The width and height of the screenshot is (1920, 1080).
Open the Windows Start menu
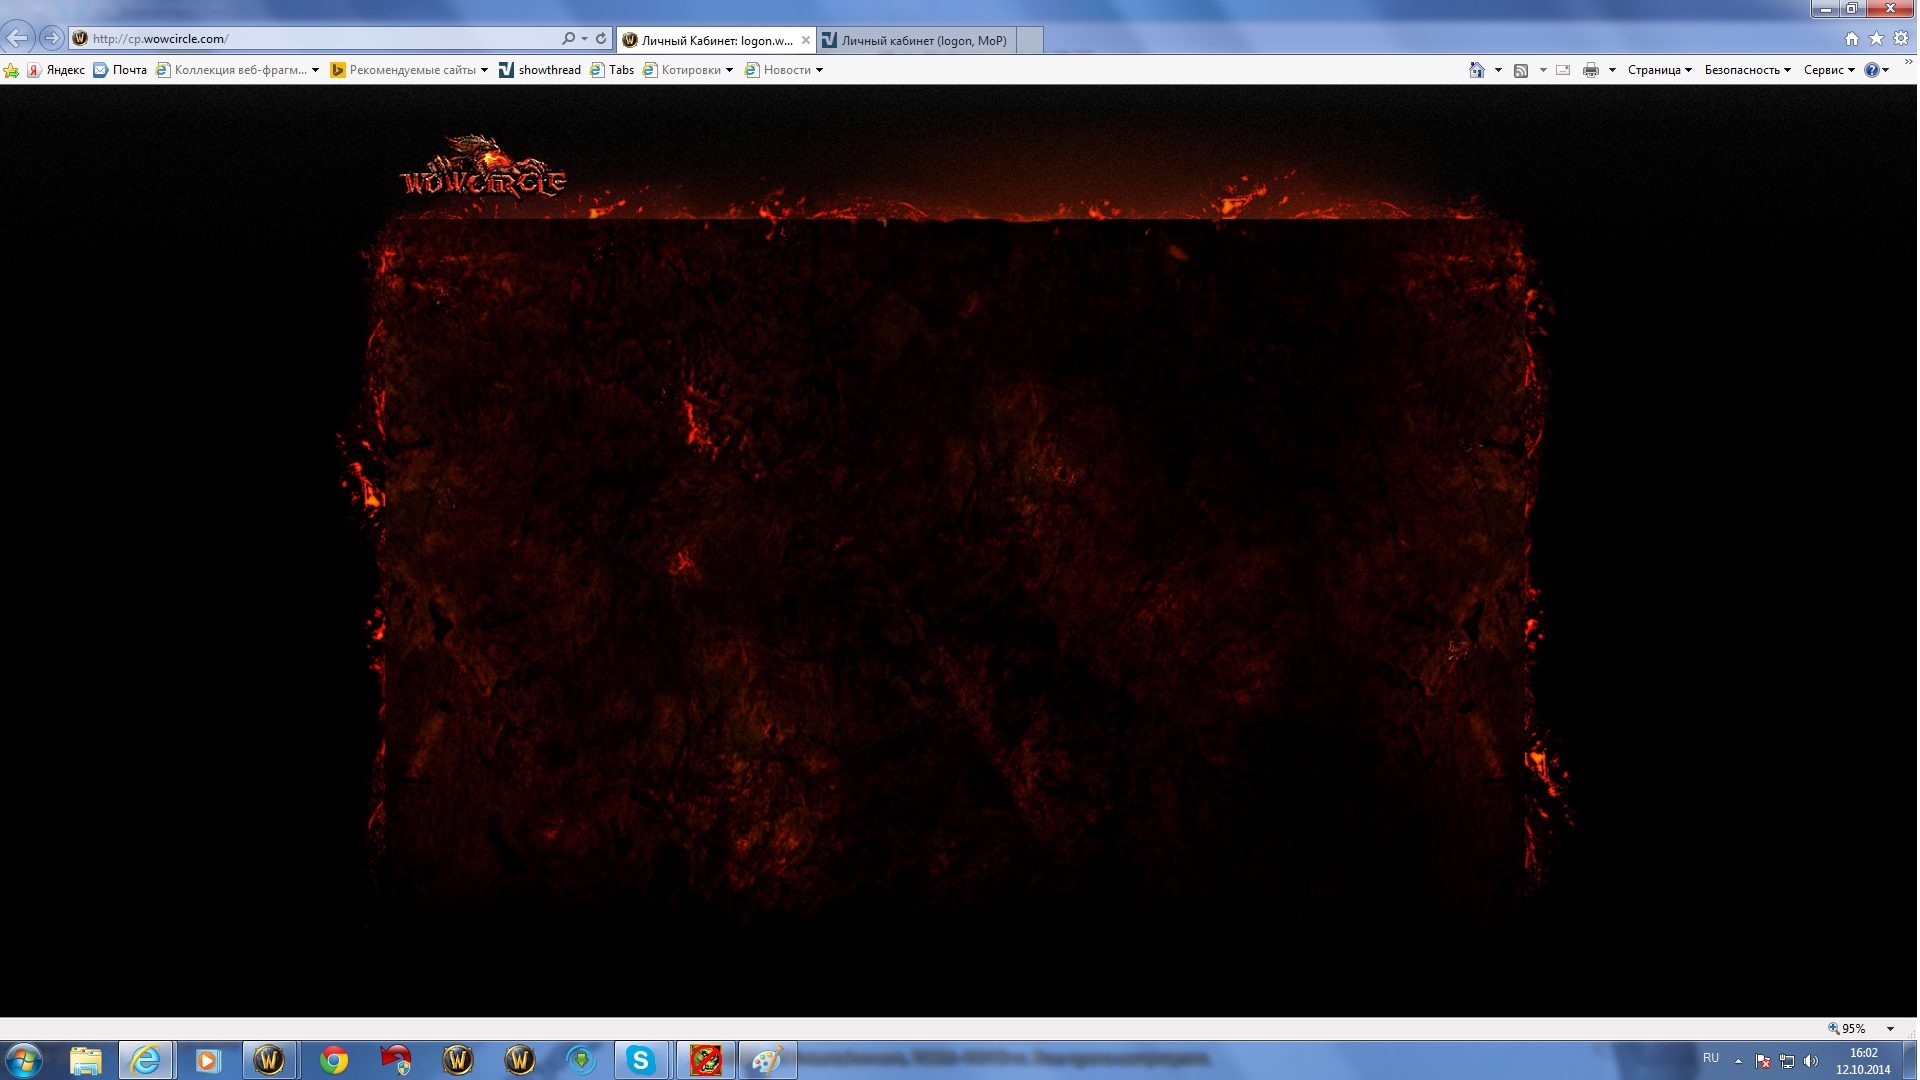pyautogui.click(x=23, y=1060)
